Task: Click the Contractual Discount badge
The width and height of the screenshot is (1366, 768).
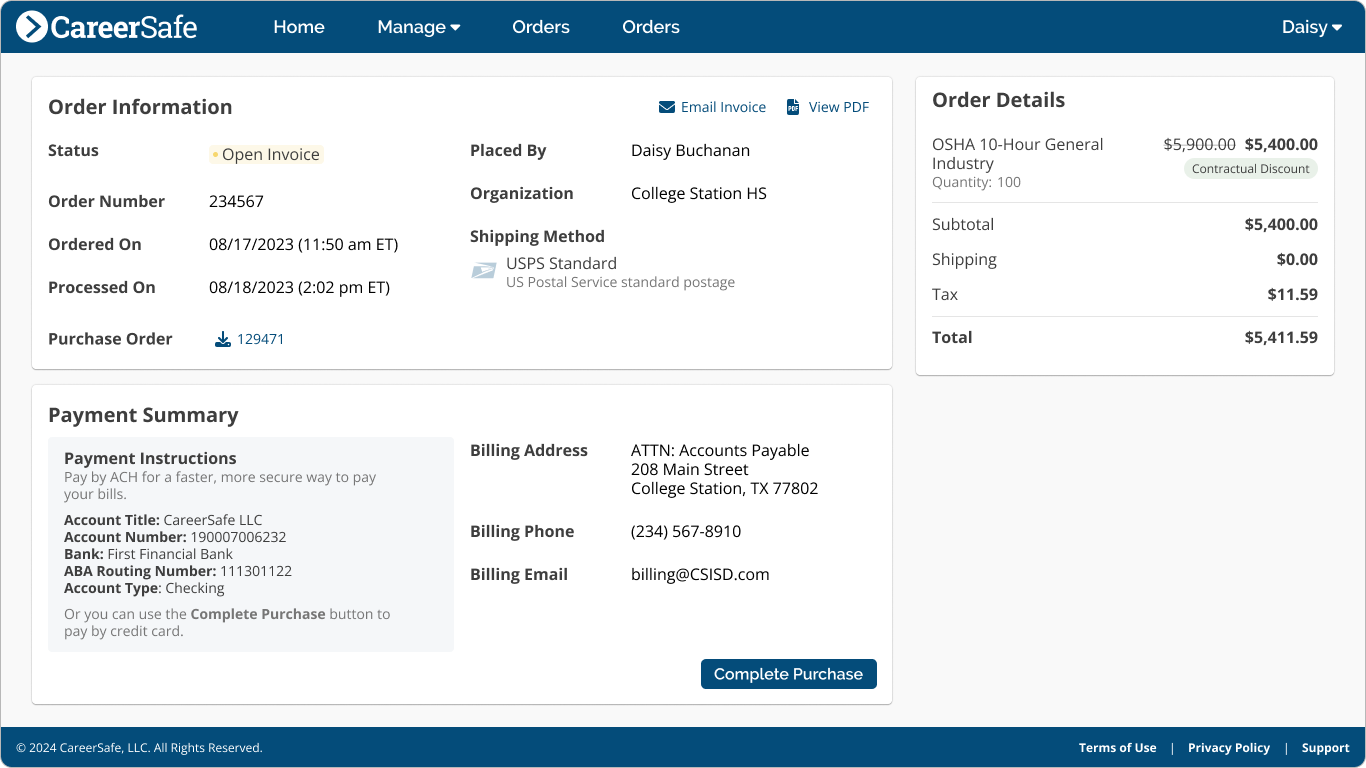Action: [x=1250, y=168]
